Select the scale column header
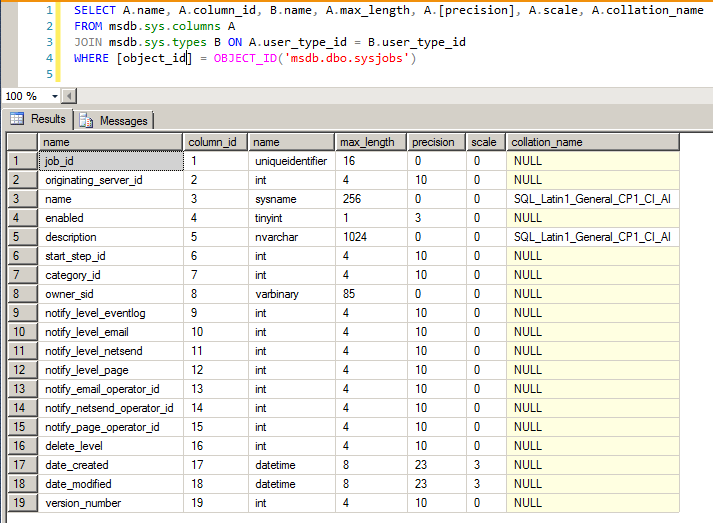The image size is (713, 523). [486, 142]
